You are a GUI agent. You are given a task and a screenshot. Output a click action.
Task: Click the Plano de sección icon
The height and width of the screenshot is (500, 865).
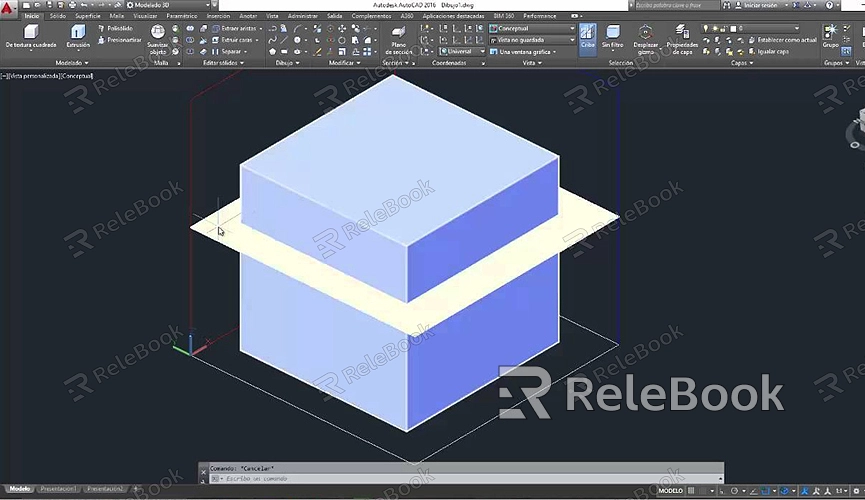pos(398,33)
